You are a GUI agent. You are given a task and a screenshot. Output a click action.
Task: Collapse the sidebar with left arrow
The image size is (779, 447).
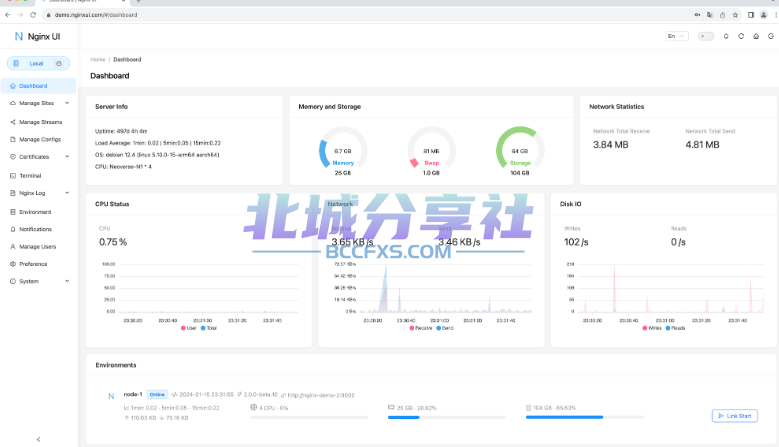[39, 440]
